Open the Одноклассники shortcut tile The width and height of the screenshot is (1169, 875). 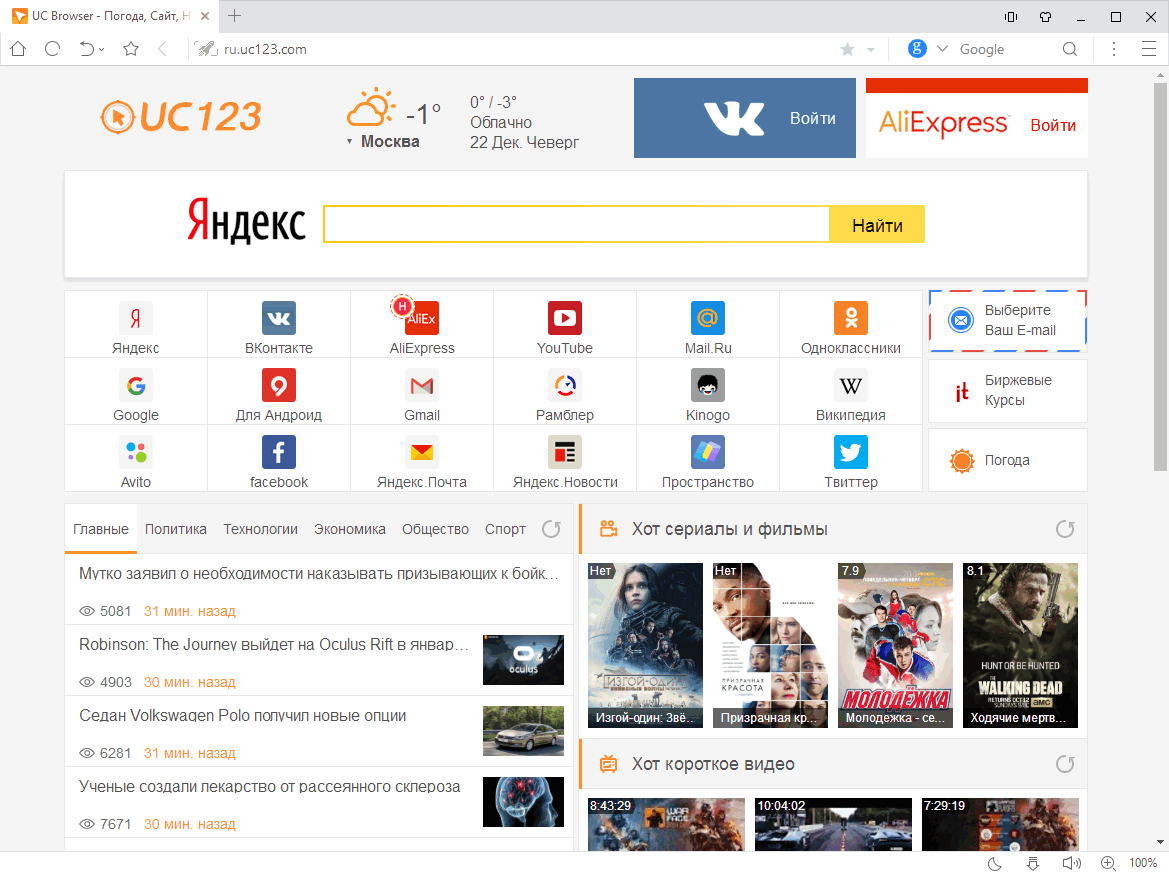point(851,325)
